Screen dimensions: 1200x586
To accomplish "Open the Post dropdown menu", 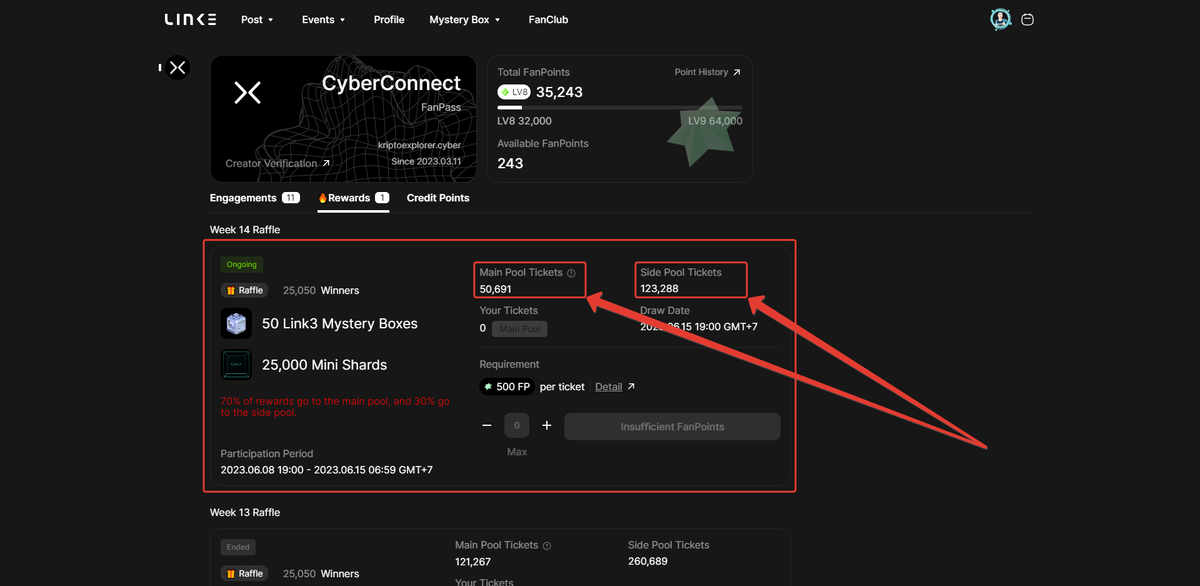I will click(257, 19).
